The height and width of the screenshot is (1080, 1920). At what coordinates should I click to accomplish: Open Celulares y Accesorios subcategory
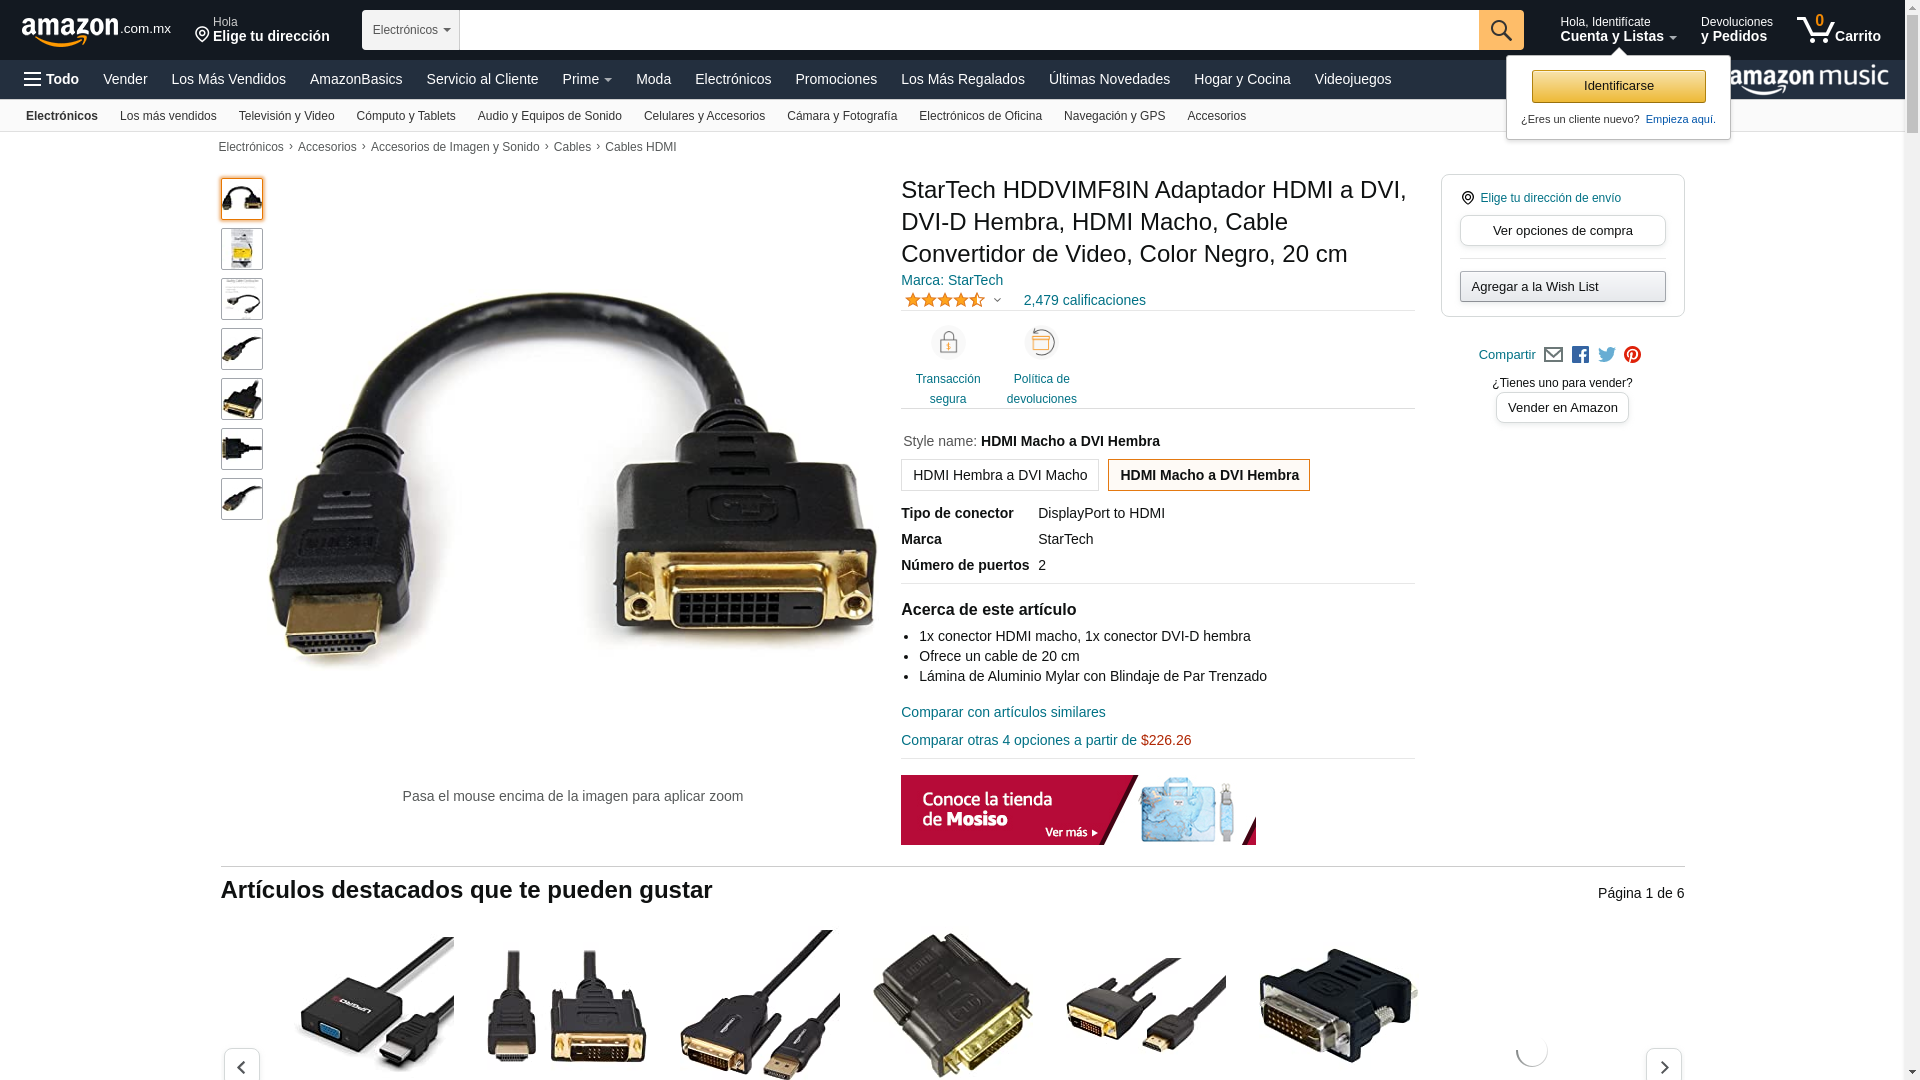tap(704, 116)
